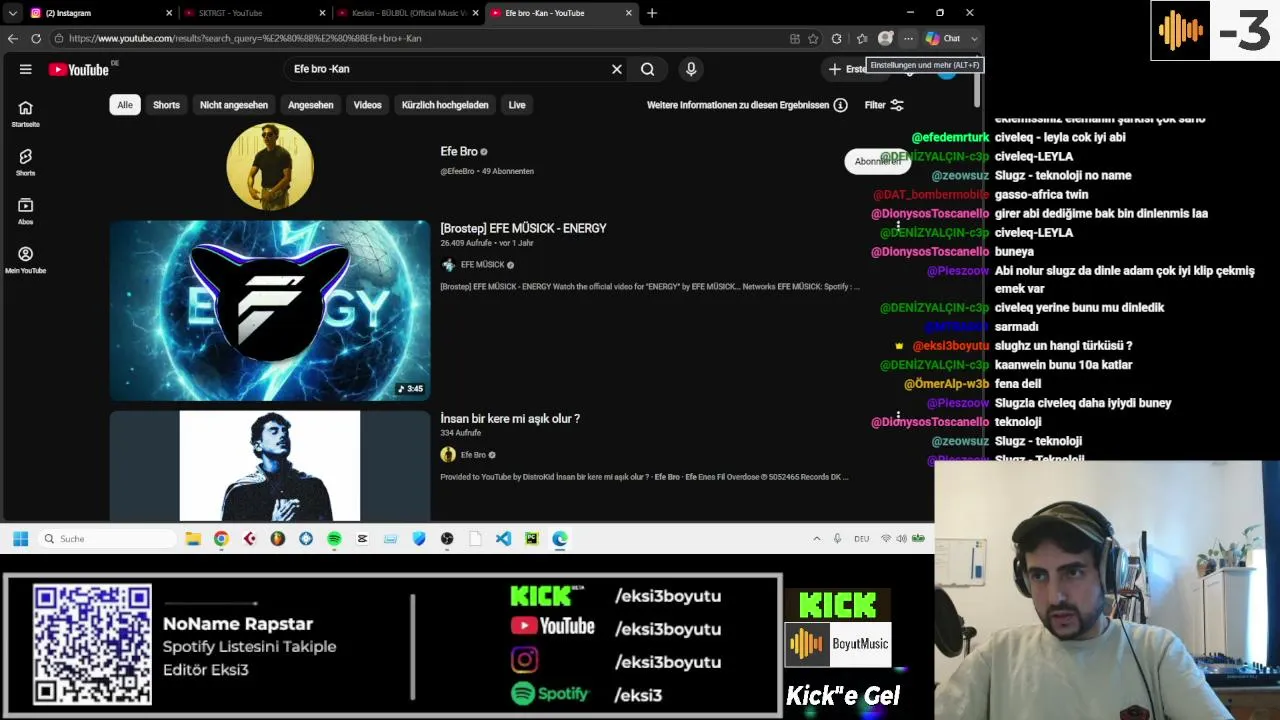Open a new browser tab

click(x=652, y=13)
